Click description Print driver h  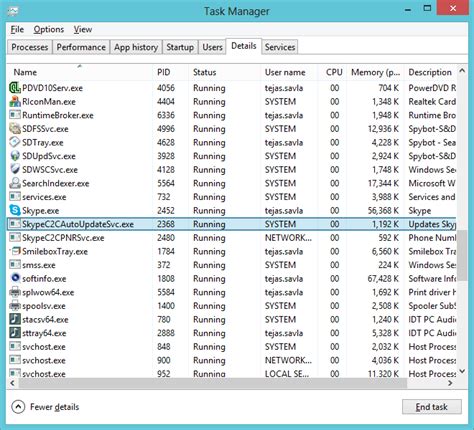[432, 292]
